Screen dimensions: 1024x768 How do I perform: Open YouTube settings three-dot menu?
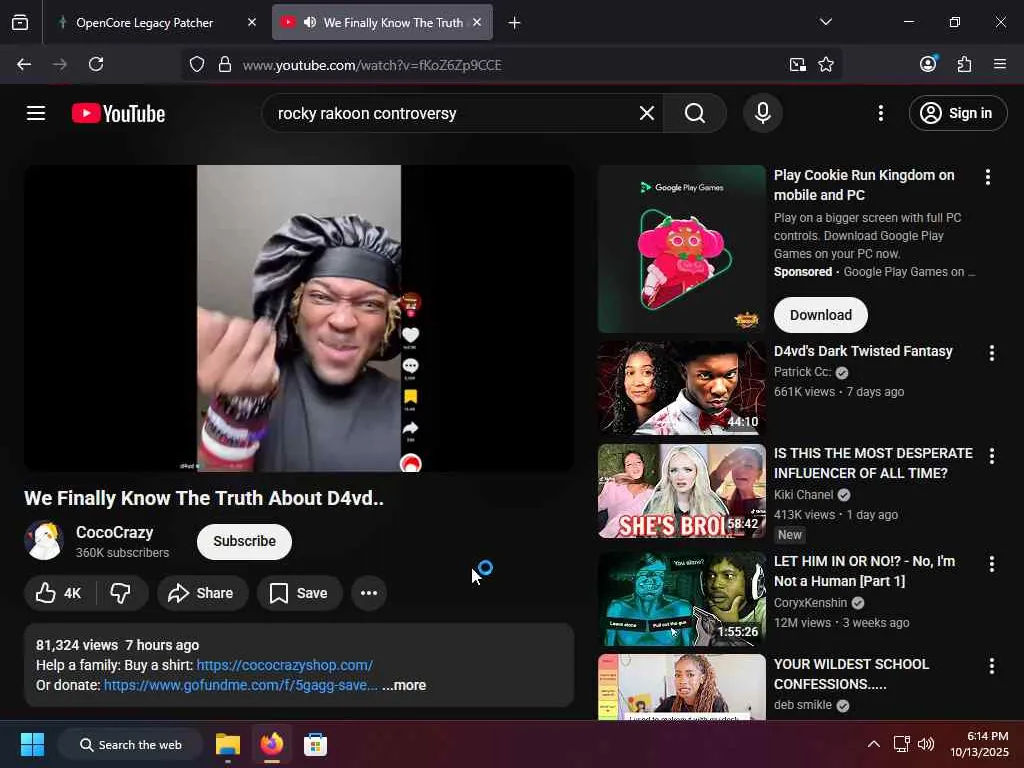[x=880, y=113]
